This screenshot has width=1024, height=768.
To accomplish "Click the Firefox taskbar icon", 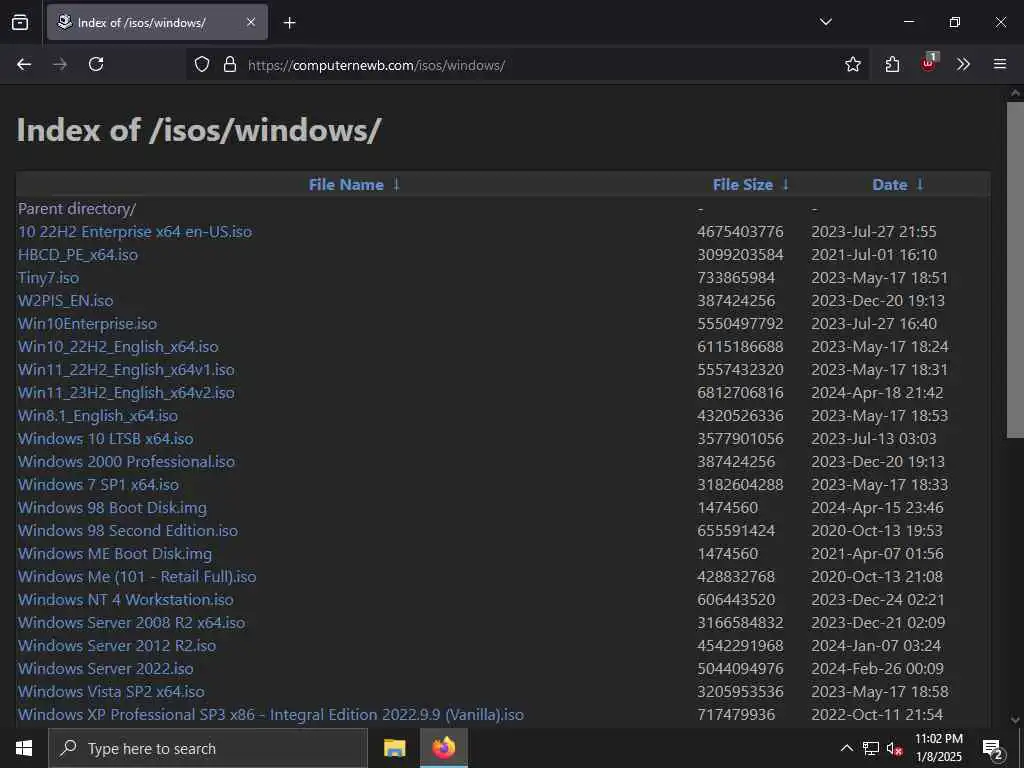I will pyautogui.click(x=443, y=748).
